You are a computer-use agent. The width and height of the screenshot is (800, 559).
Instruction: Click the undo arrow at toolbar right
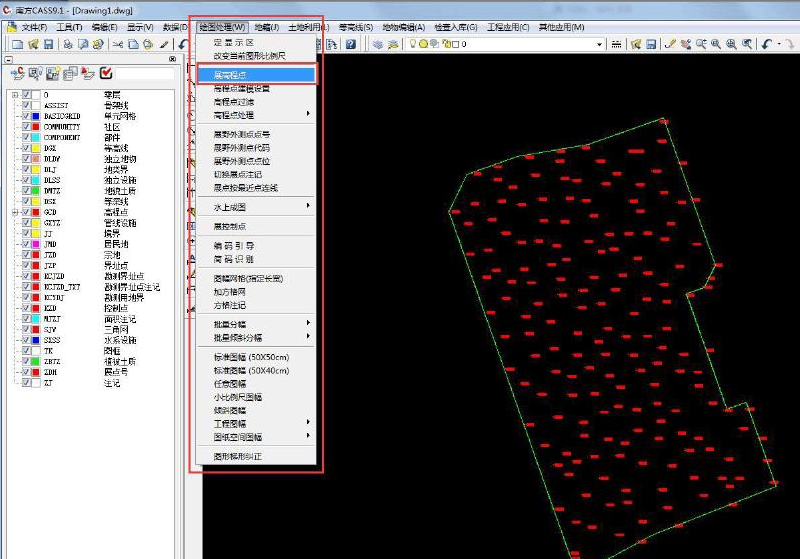pos(766,45)
